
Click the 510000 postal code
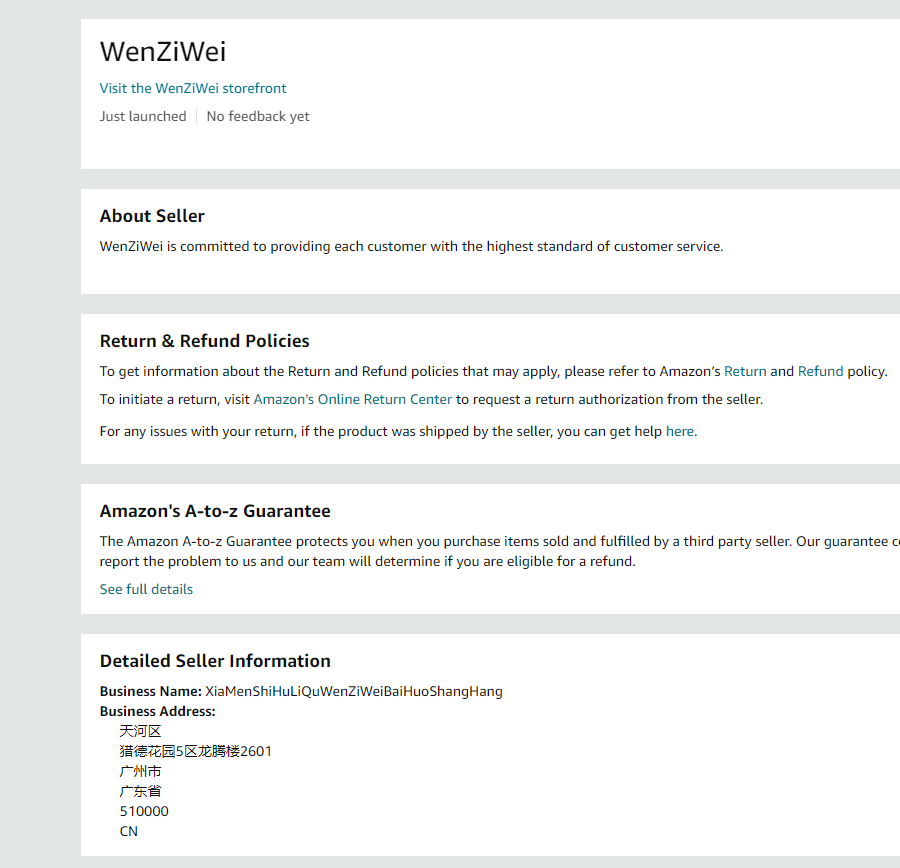[x=144, y=811]
